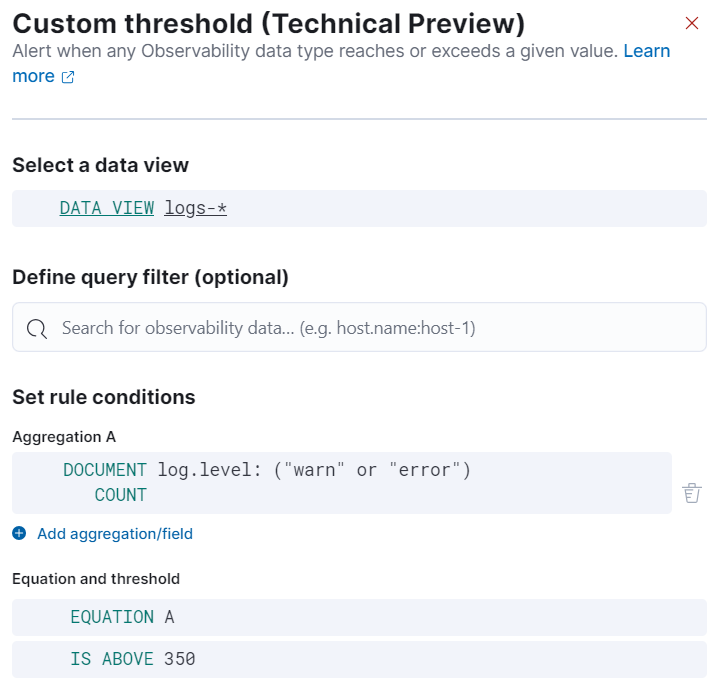Viewport: 723px width, 693px height.
Task: Click the IS ABOVE comparator text
Action: tap(112, 659)
